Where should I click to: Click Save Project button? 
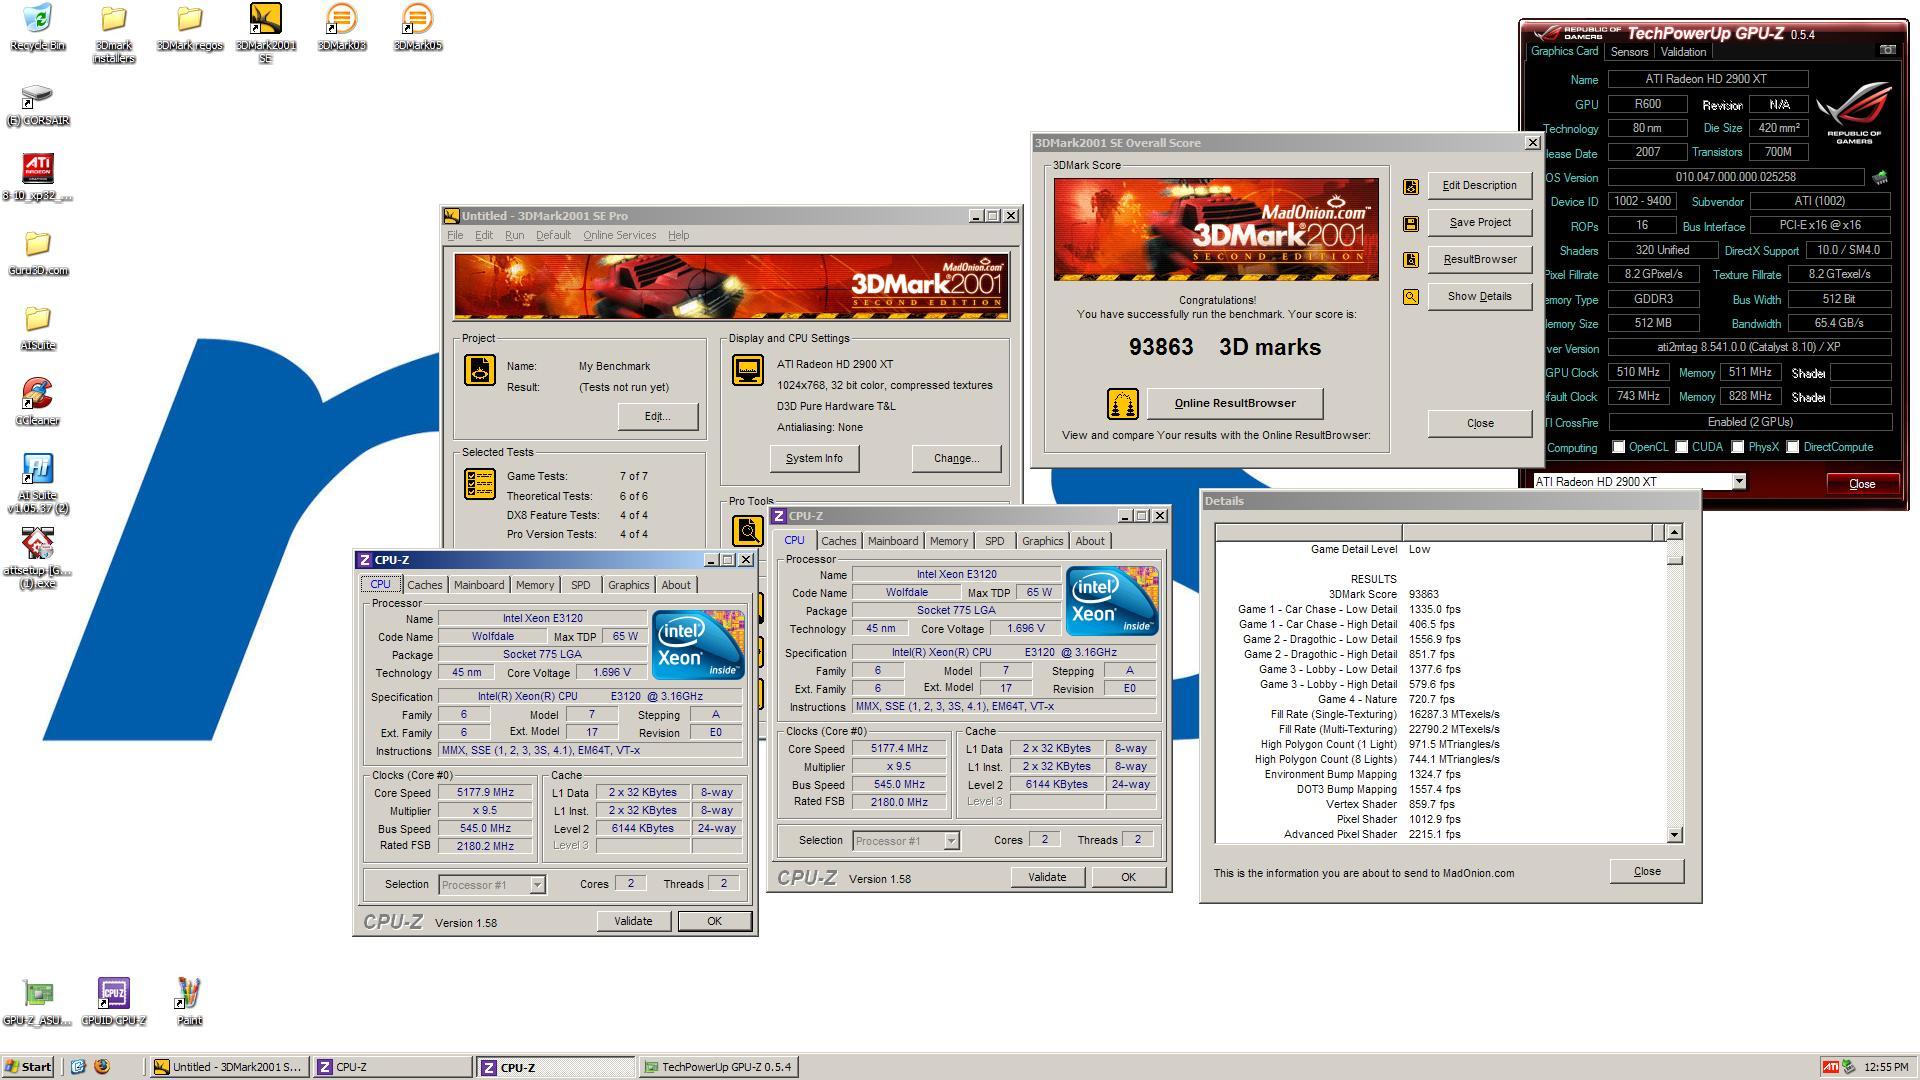(1480, 223)
